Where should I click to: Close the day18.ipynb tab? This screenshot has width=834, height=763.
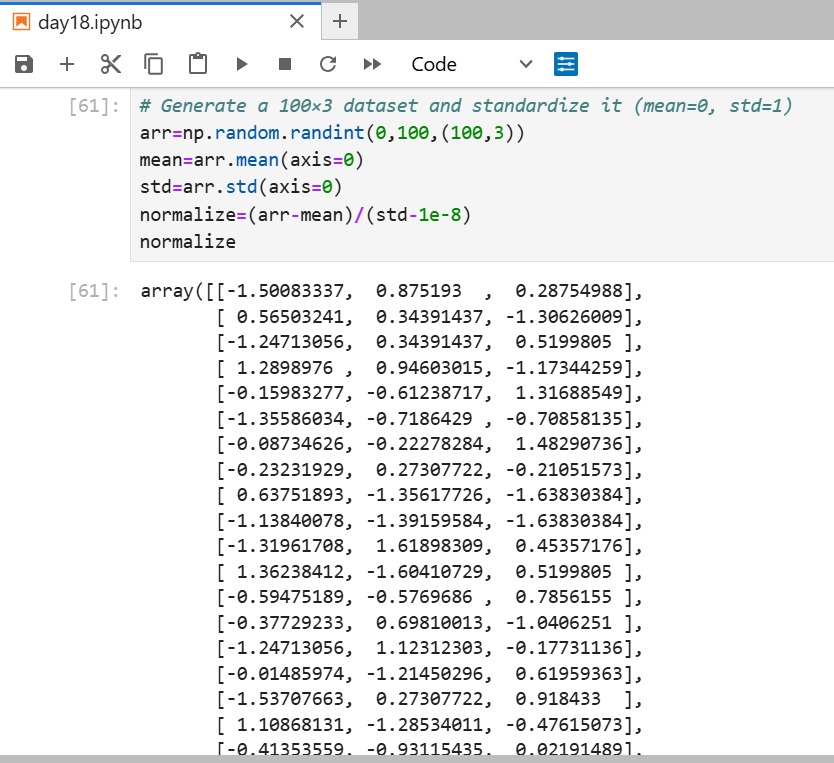(x=297, y=20)
